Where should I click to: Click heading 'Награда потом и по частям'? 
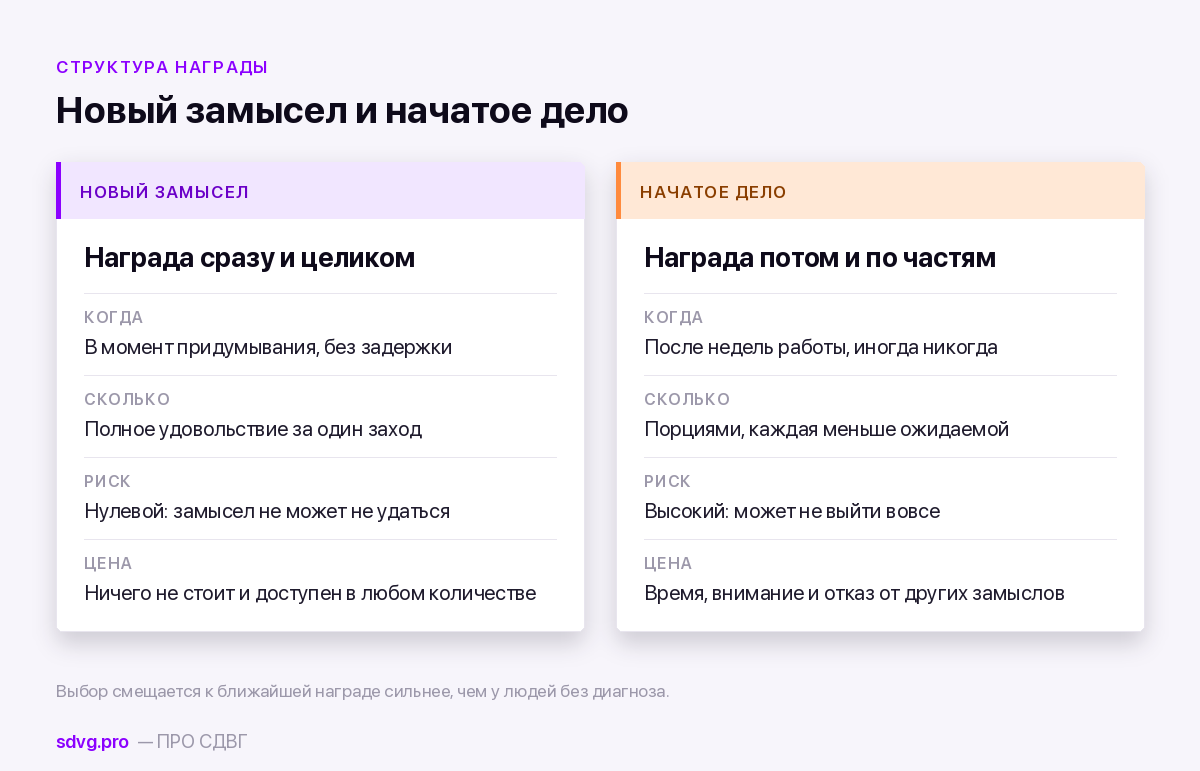pos(820,258)
